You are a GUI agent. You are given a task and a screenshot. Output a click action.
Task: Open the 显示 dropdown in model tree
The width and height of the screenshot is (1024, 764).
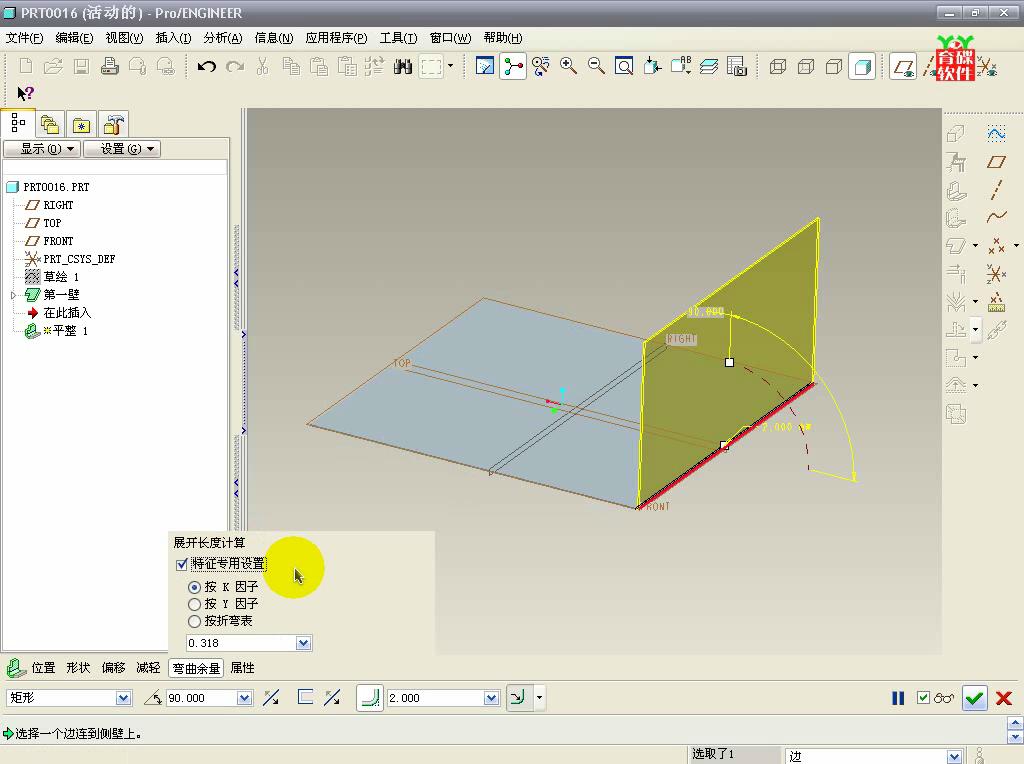click(x=42, y=149)
